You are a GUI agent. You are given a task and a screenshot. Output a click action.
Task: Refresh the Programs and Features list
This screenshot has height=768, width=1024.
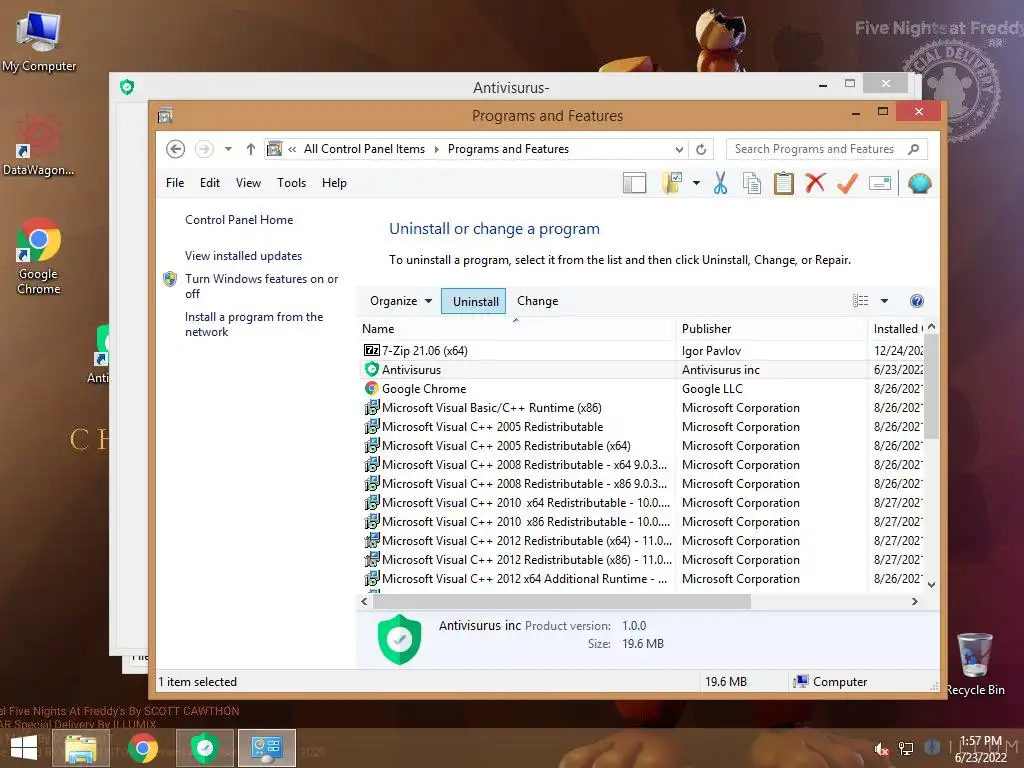tap(701, 150)
